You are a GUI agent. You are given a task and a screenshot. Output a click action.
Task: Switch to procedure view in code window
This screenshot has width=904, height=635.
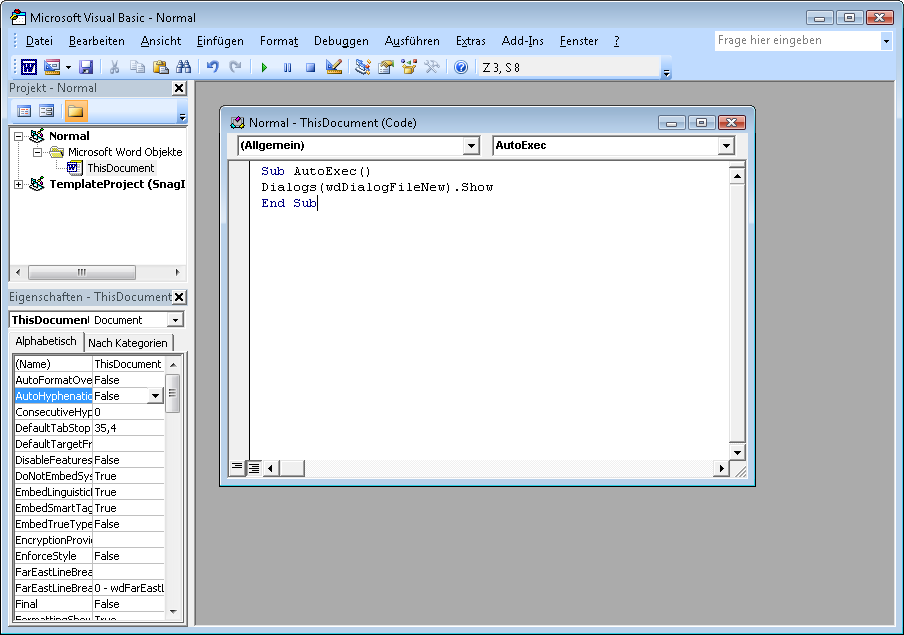[237, 467]
